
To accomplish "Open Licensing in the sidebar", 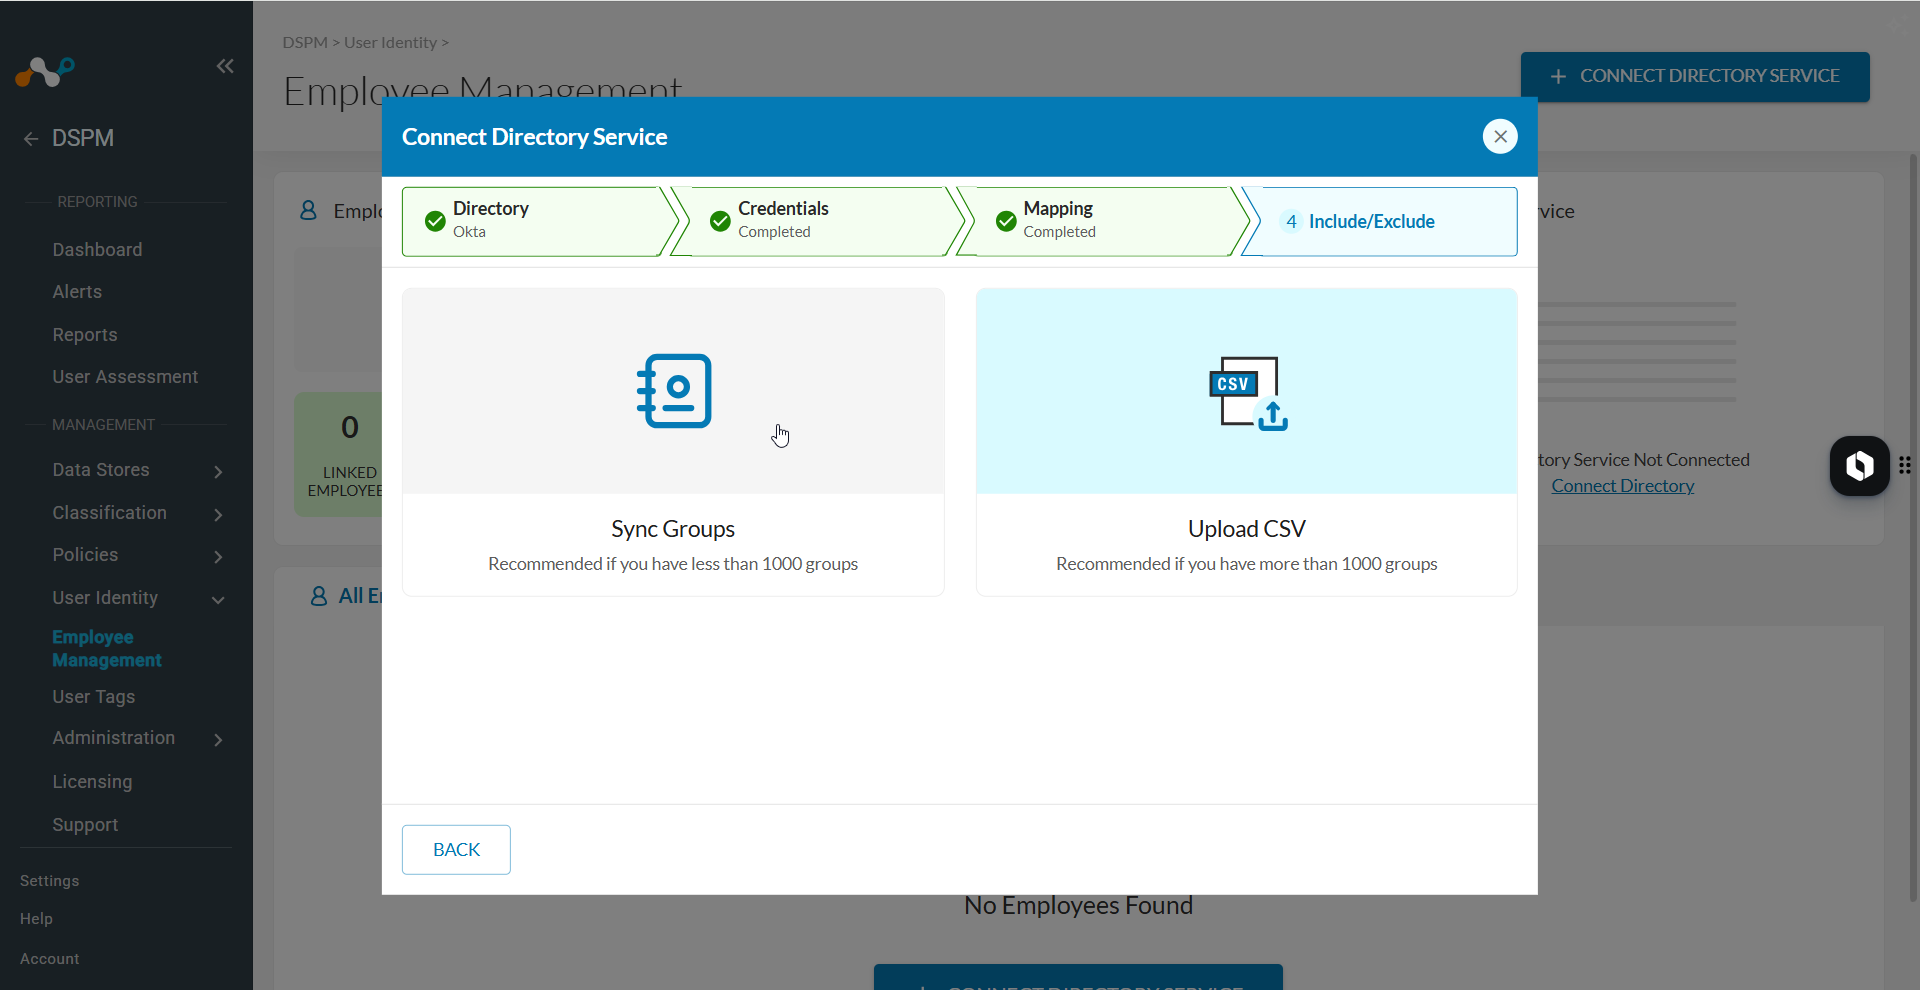I will (x=92, y=782).
